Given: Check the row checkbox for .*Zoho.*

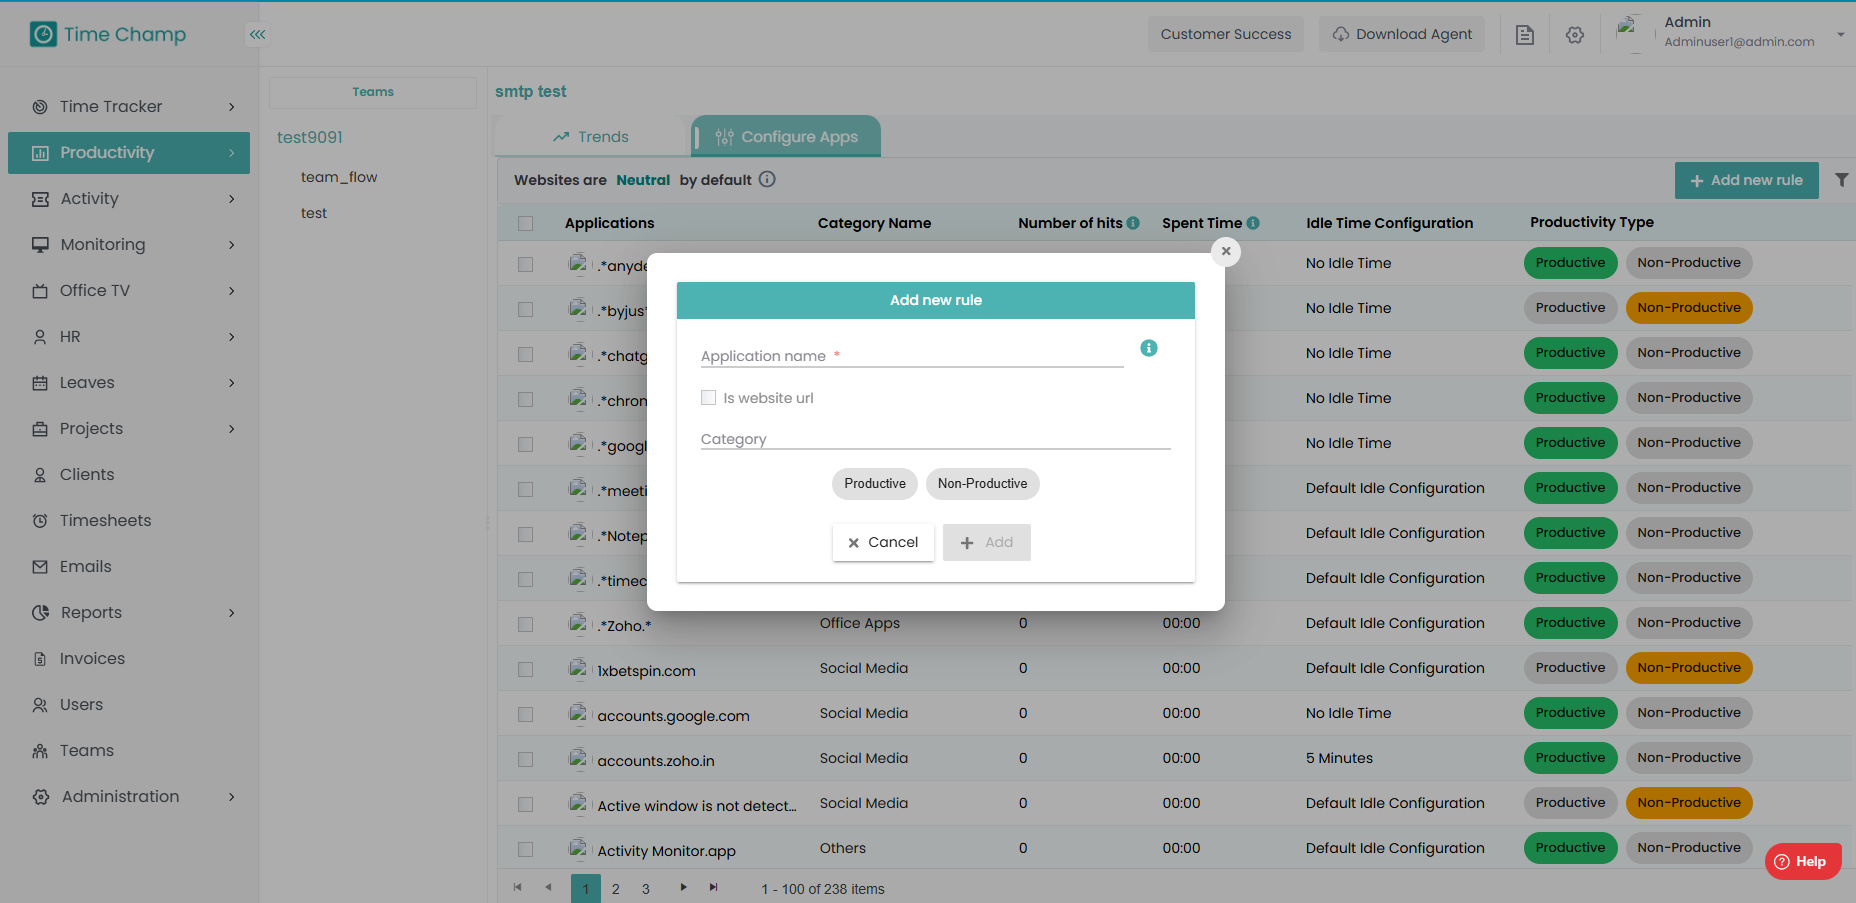Looking at the screenshot, I should [526, 624].
